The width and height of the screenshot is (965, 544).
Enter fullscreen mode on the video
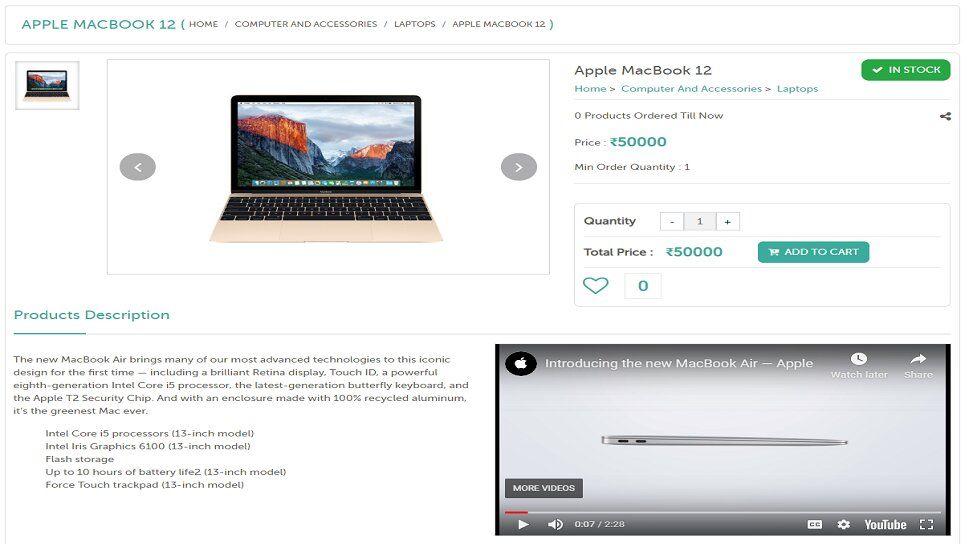(x=926, y=524)
